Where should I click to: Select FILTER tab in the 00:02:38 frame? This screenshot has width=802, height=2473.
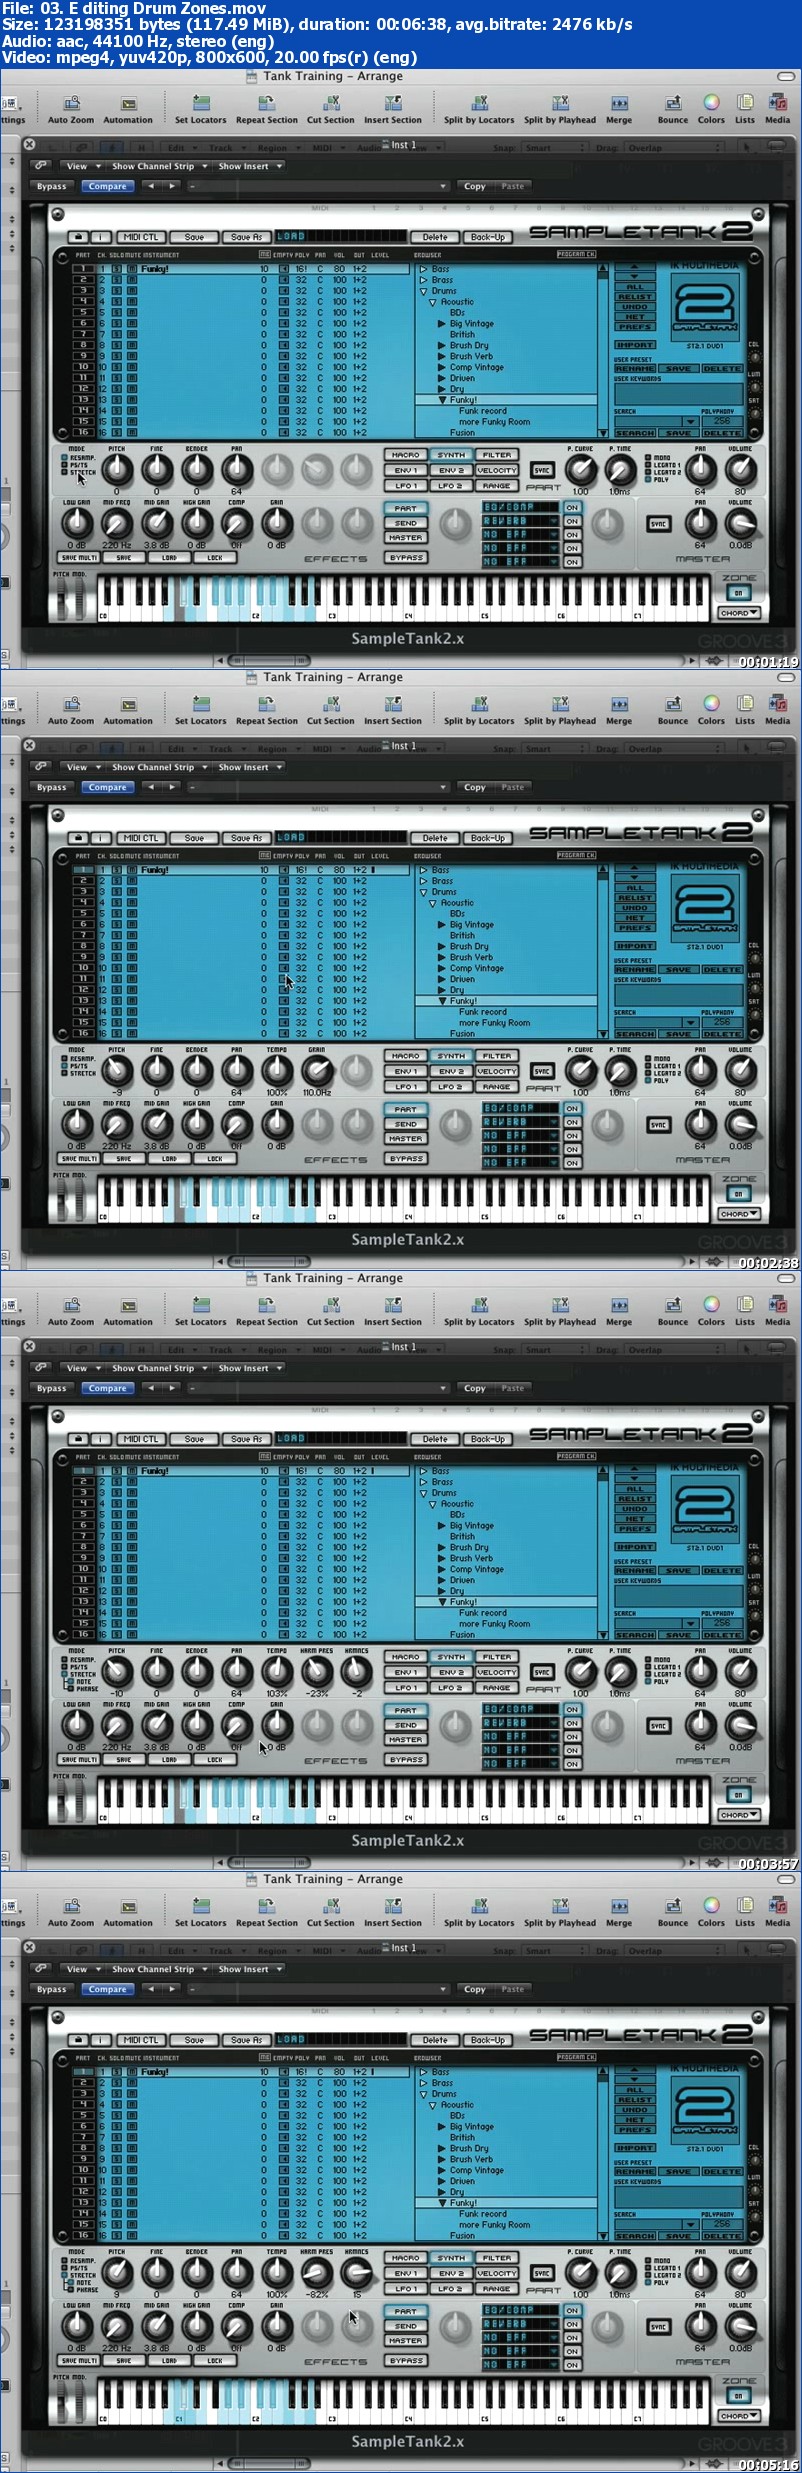pos(497,1055)
